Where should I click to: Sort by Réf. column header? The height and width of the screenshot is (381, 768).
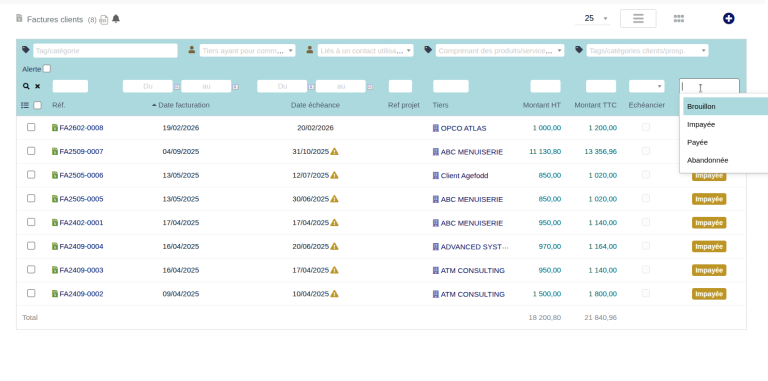(x=59, y=105)
